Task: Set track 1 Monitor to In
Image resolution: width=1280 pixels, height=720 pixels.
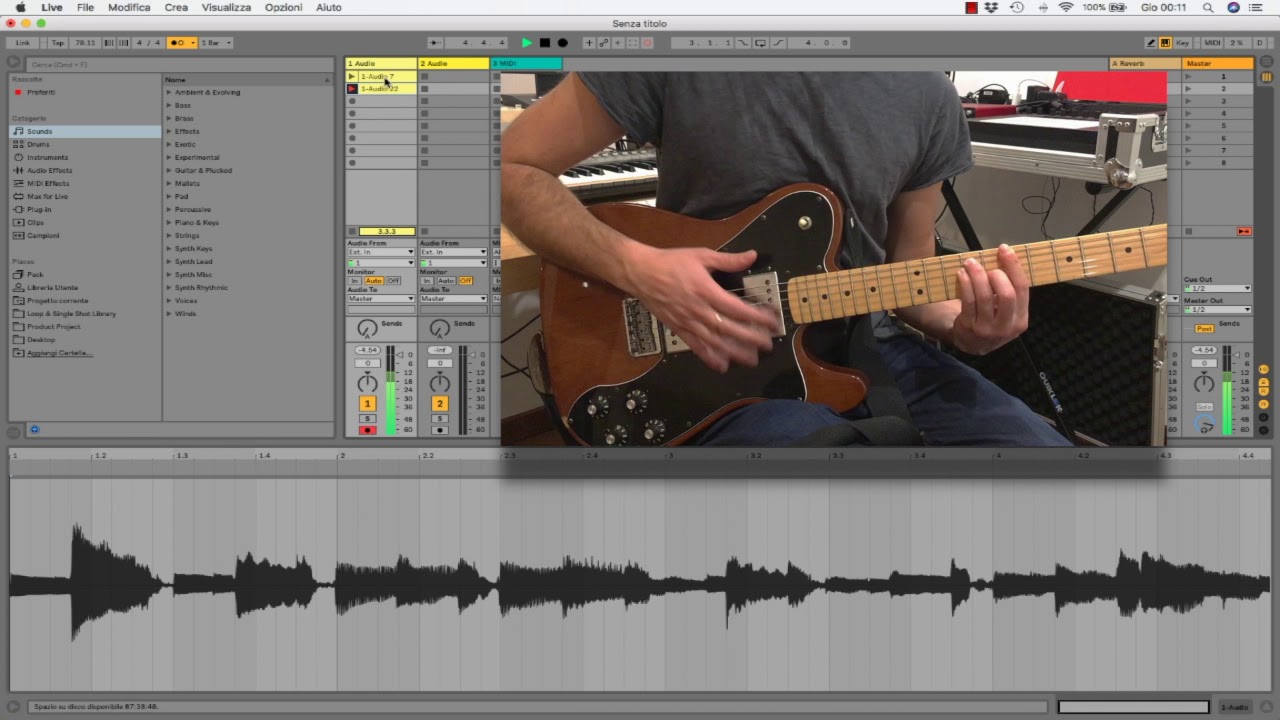Action: (x=354, y=281)
